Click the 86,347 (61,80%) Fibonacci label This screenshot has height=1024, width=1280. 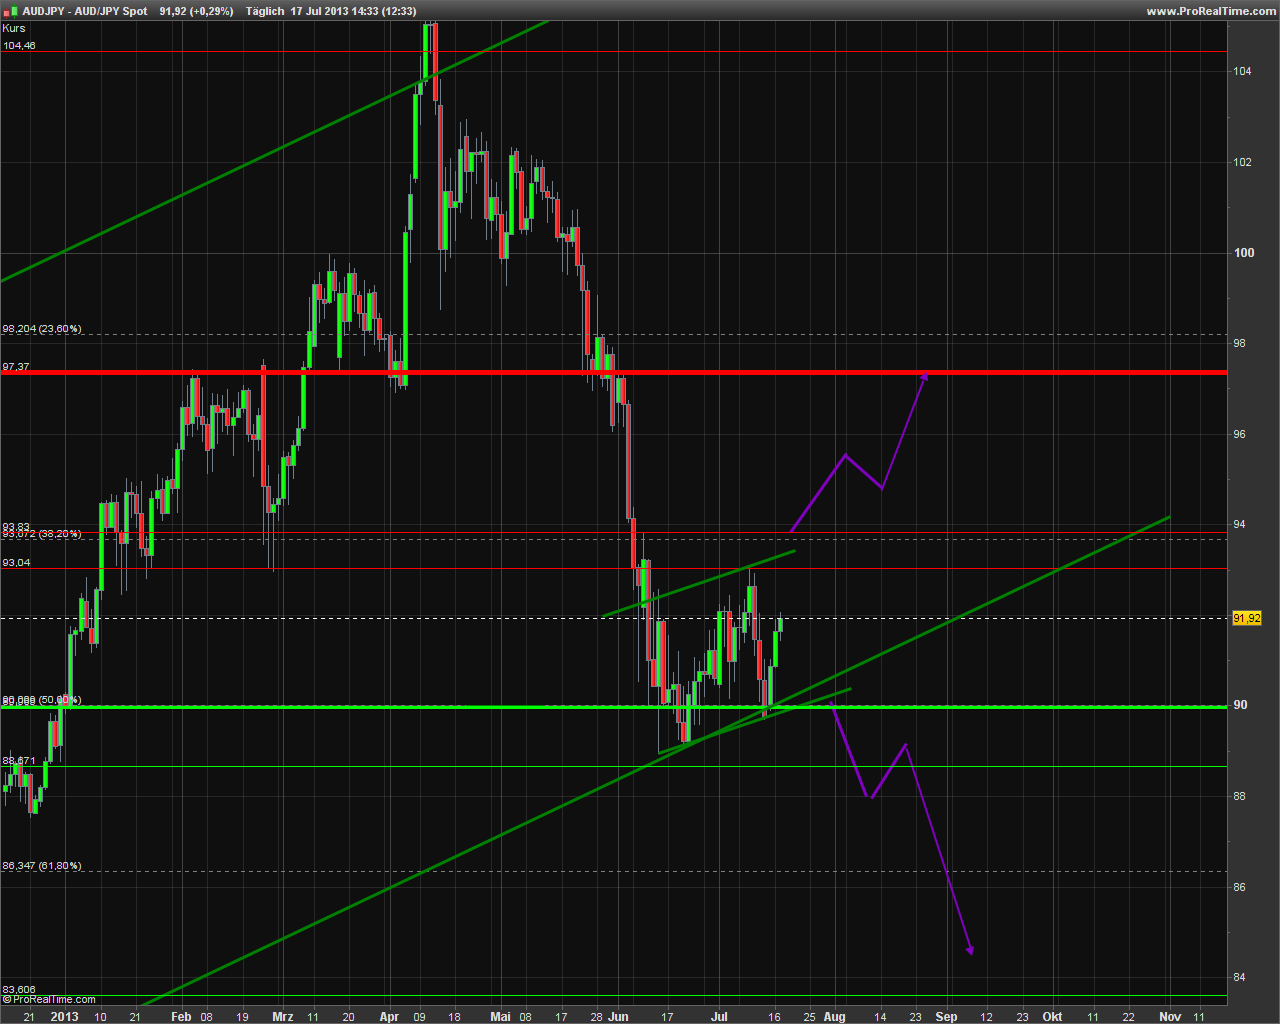click(42, 865)
